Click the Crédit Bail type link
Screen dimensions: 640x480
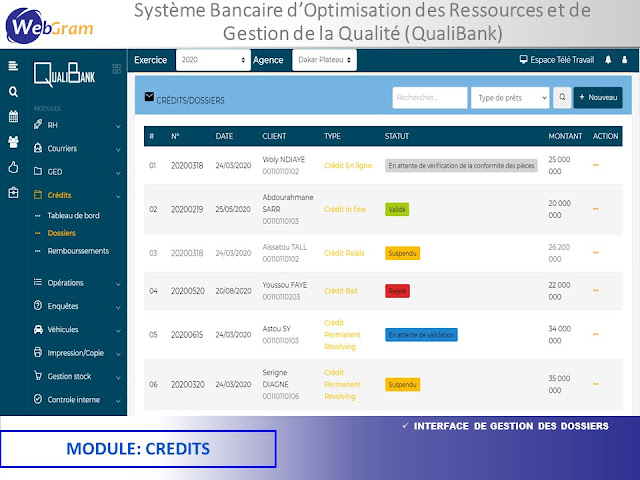[x=340, y=291]
